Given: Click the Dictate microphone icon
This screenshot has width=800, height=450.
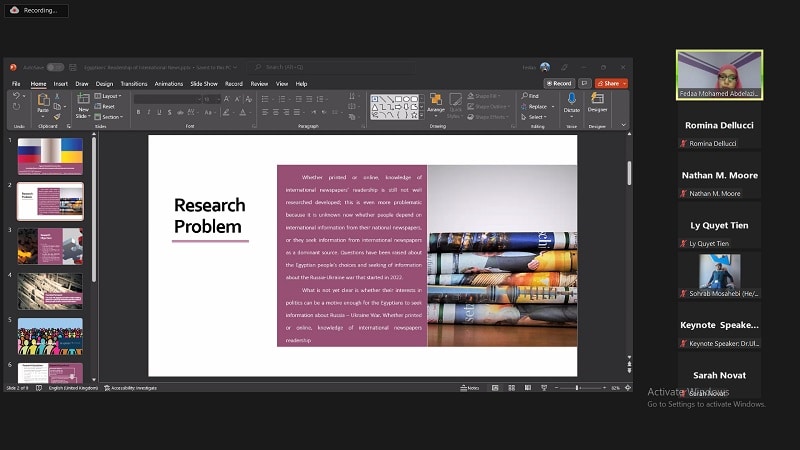Looking at the screenshot, I should [x=572, y=99].
